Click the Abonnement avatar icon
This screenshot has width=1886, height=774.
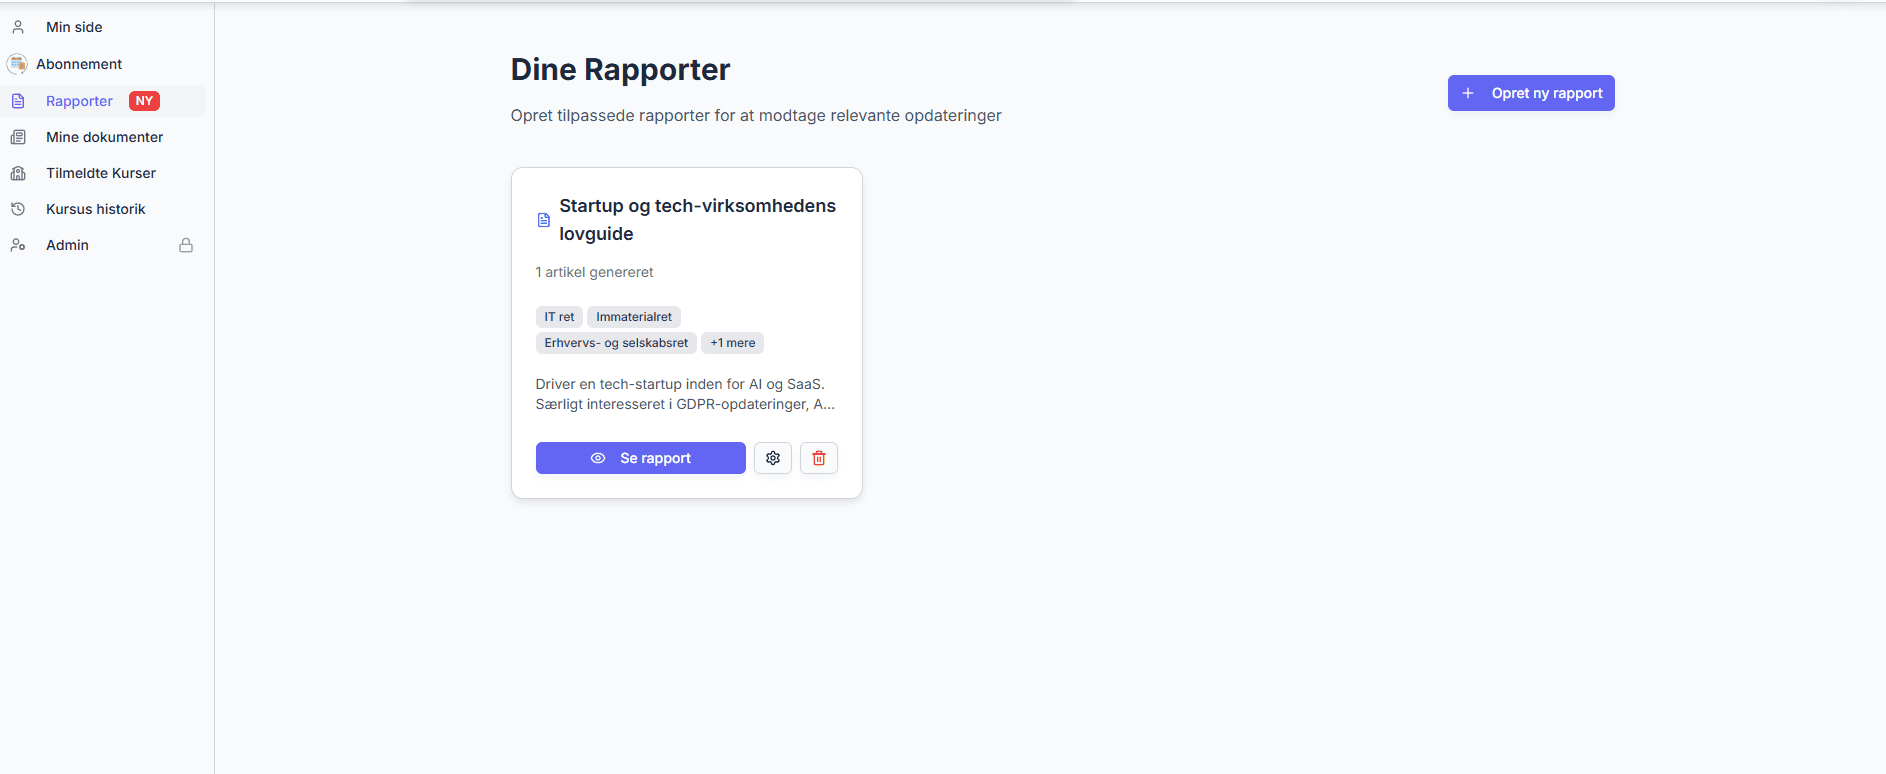click(17, 64)
